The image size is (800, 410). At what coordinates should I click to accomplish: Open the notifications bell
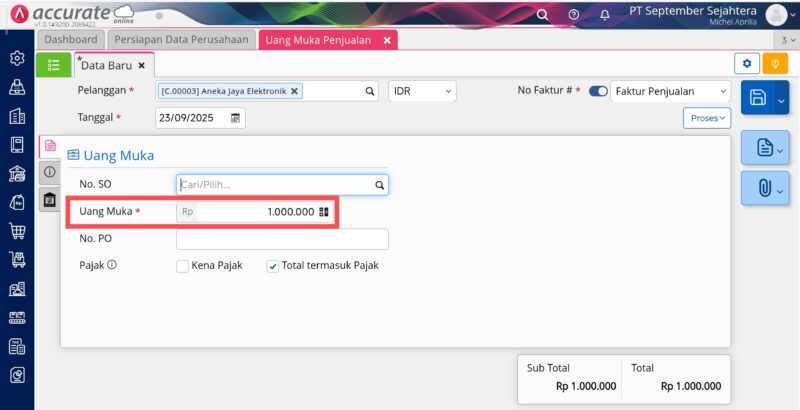click(604, 15)
